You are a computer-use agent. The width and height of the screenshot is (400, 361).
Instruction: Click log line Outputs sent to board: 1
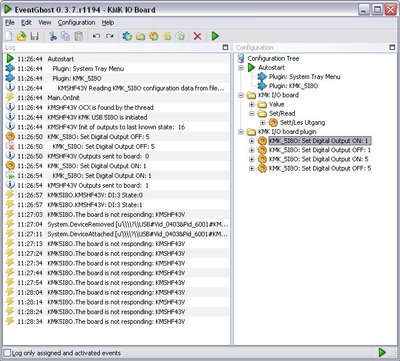point(98,185)
